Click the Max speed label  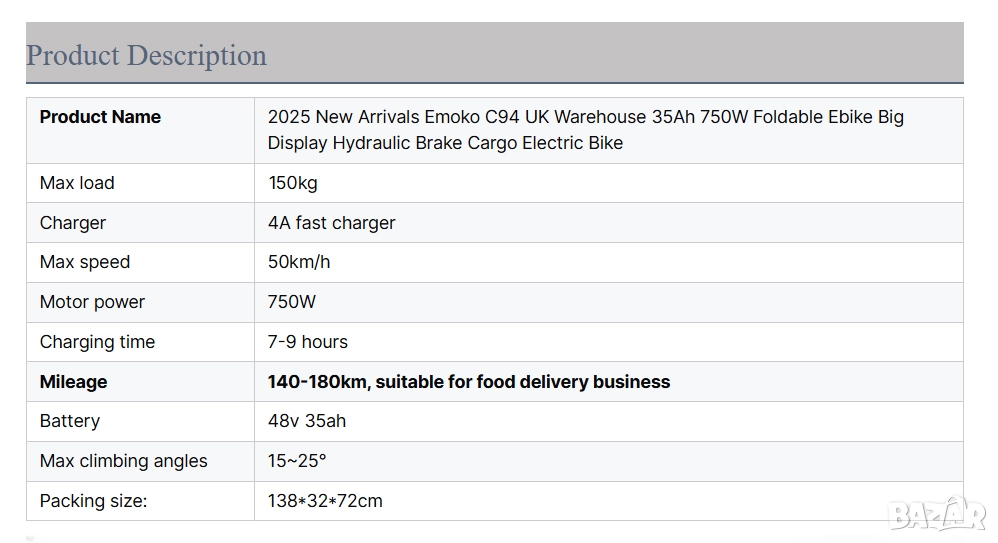pos(85,262)
